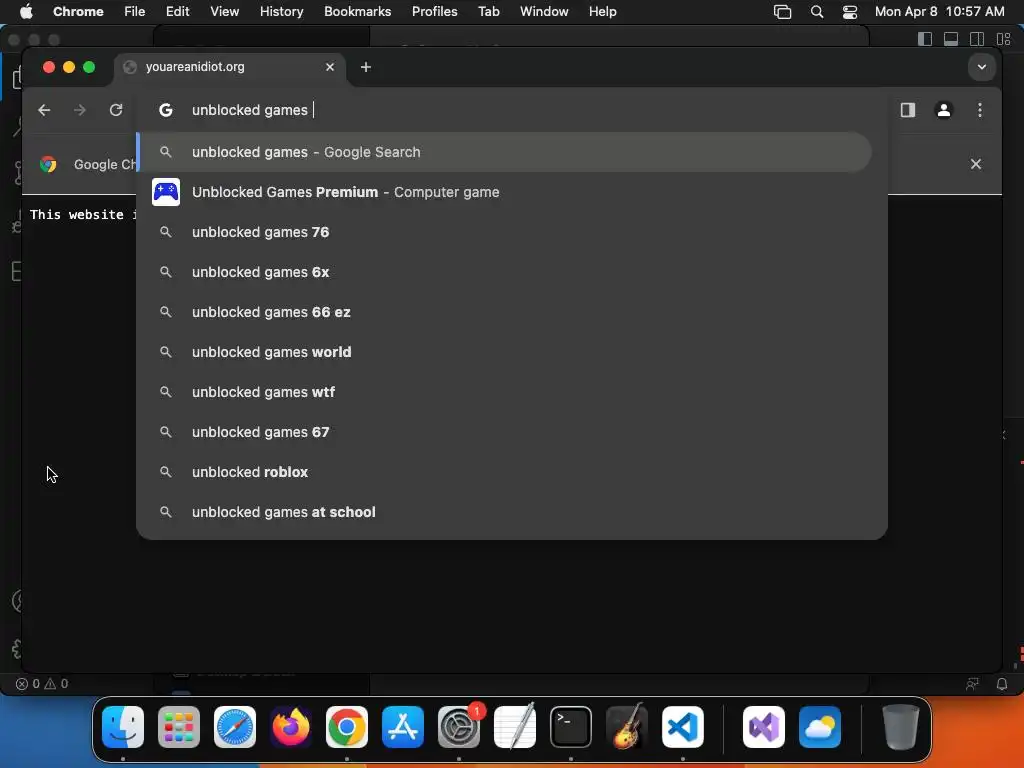Open the Help menu
Screen dimensions: 1024x768
click(x=602, y=11)
